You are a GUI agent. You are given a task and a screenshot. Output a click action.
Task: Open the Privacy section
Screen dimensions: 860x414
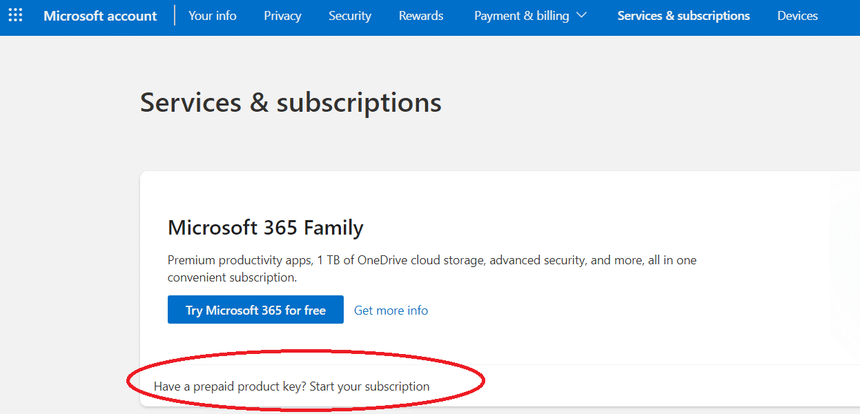tap(282, 16)
